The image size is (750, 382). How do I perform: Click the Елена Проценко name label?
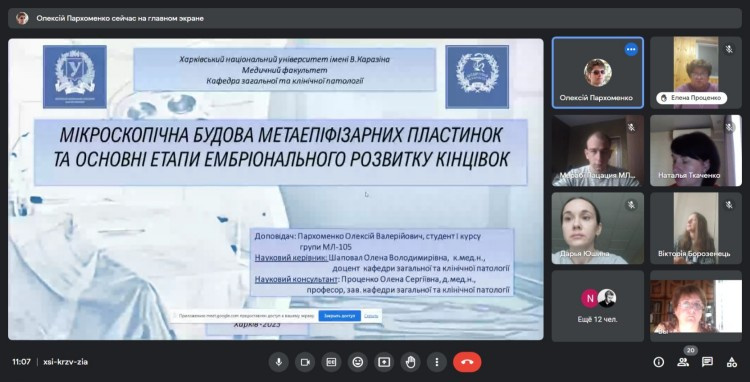coord(692,98)
